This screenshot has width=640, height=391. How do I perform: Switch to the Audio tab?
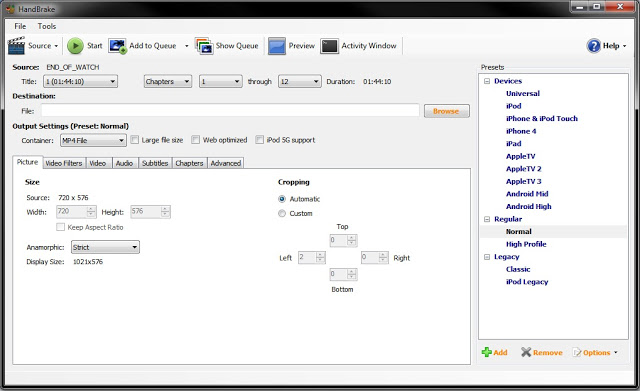pyautogui.click(x=124, y=163)
